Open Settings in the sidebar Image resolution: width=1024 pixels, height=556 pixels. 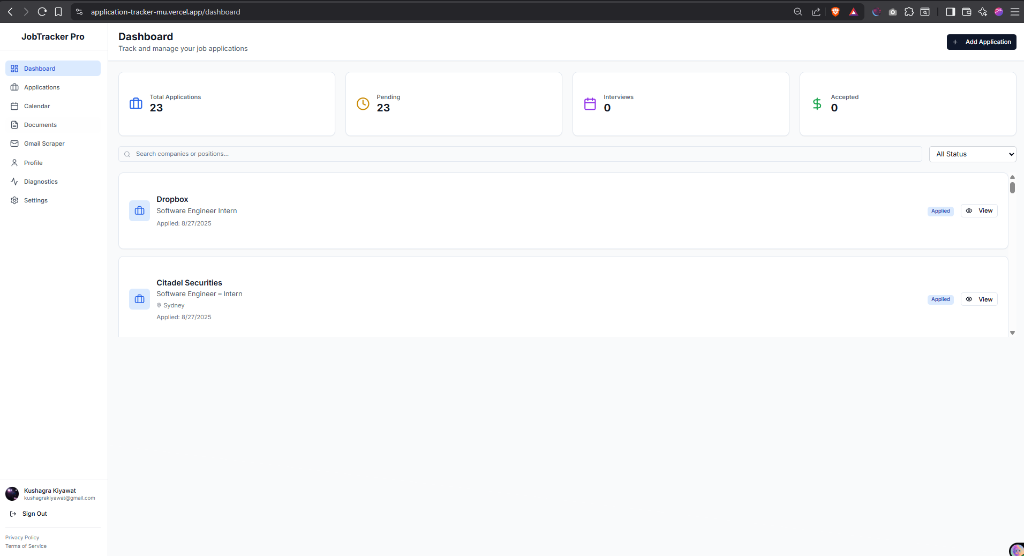click(x=53, y=201)
